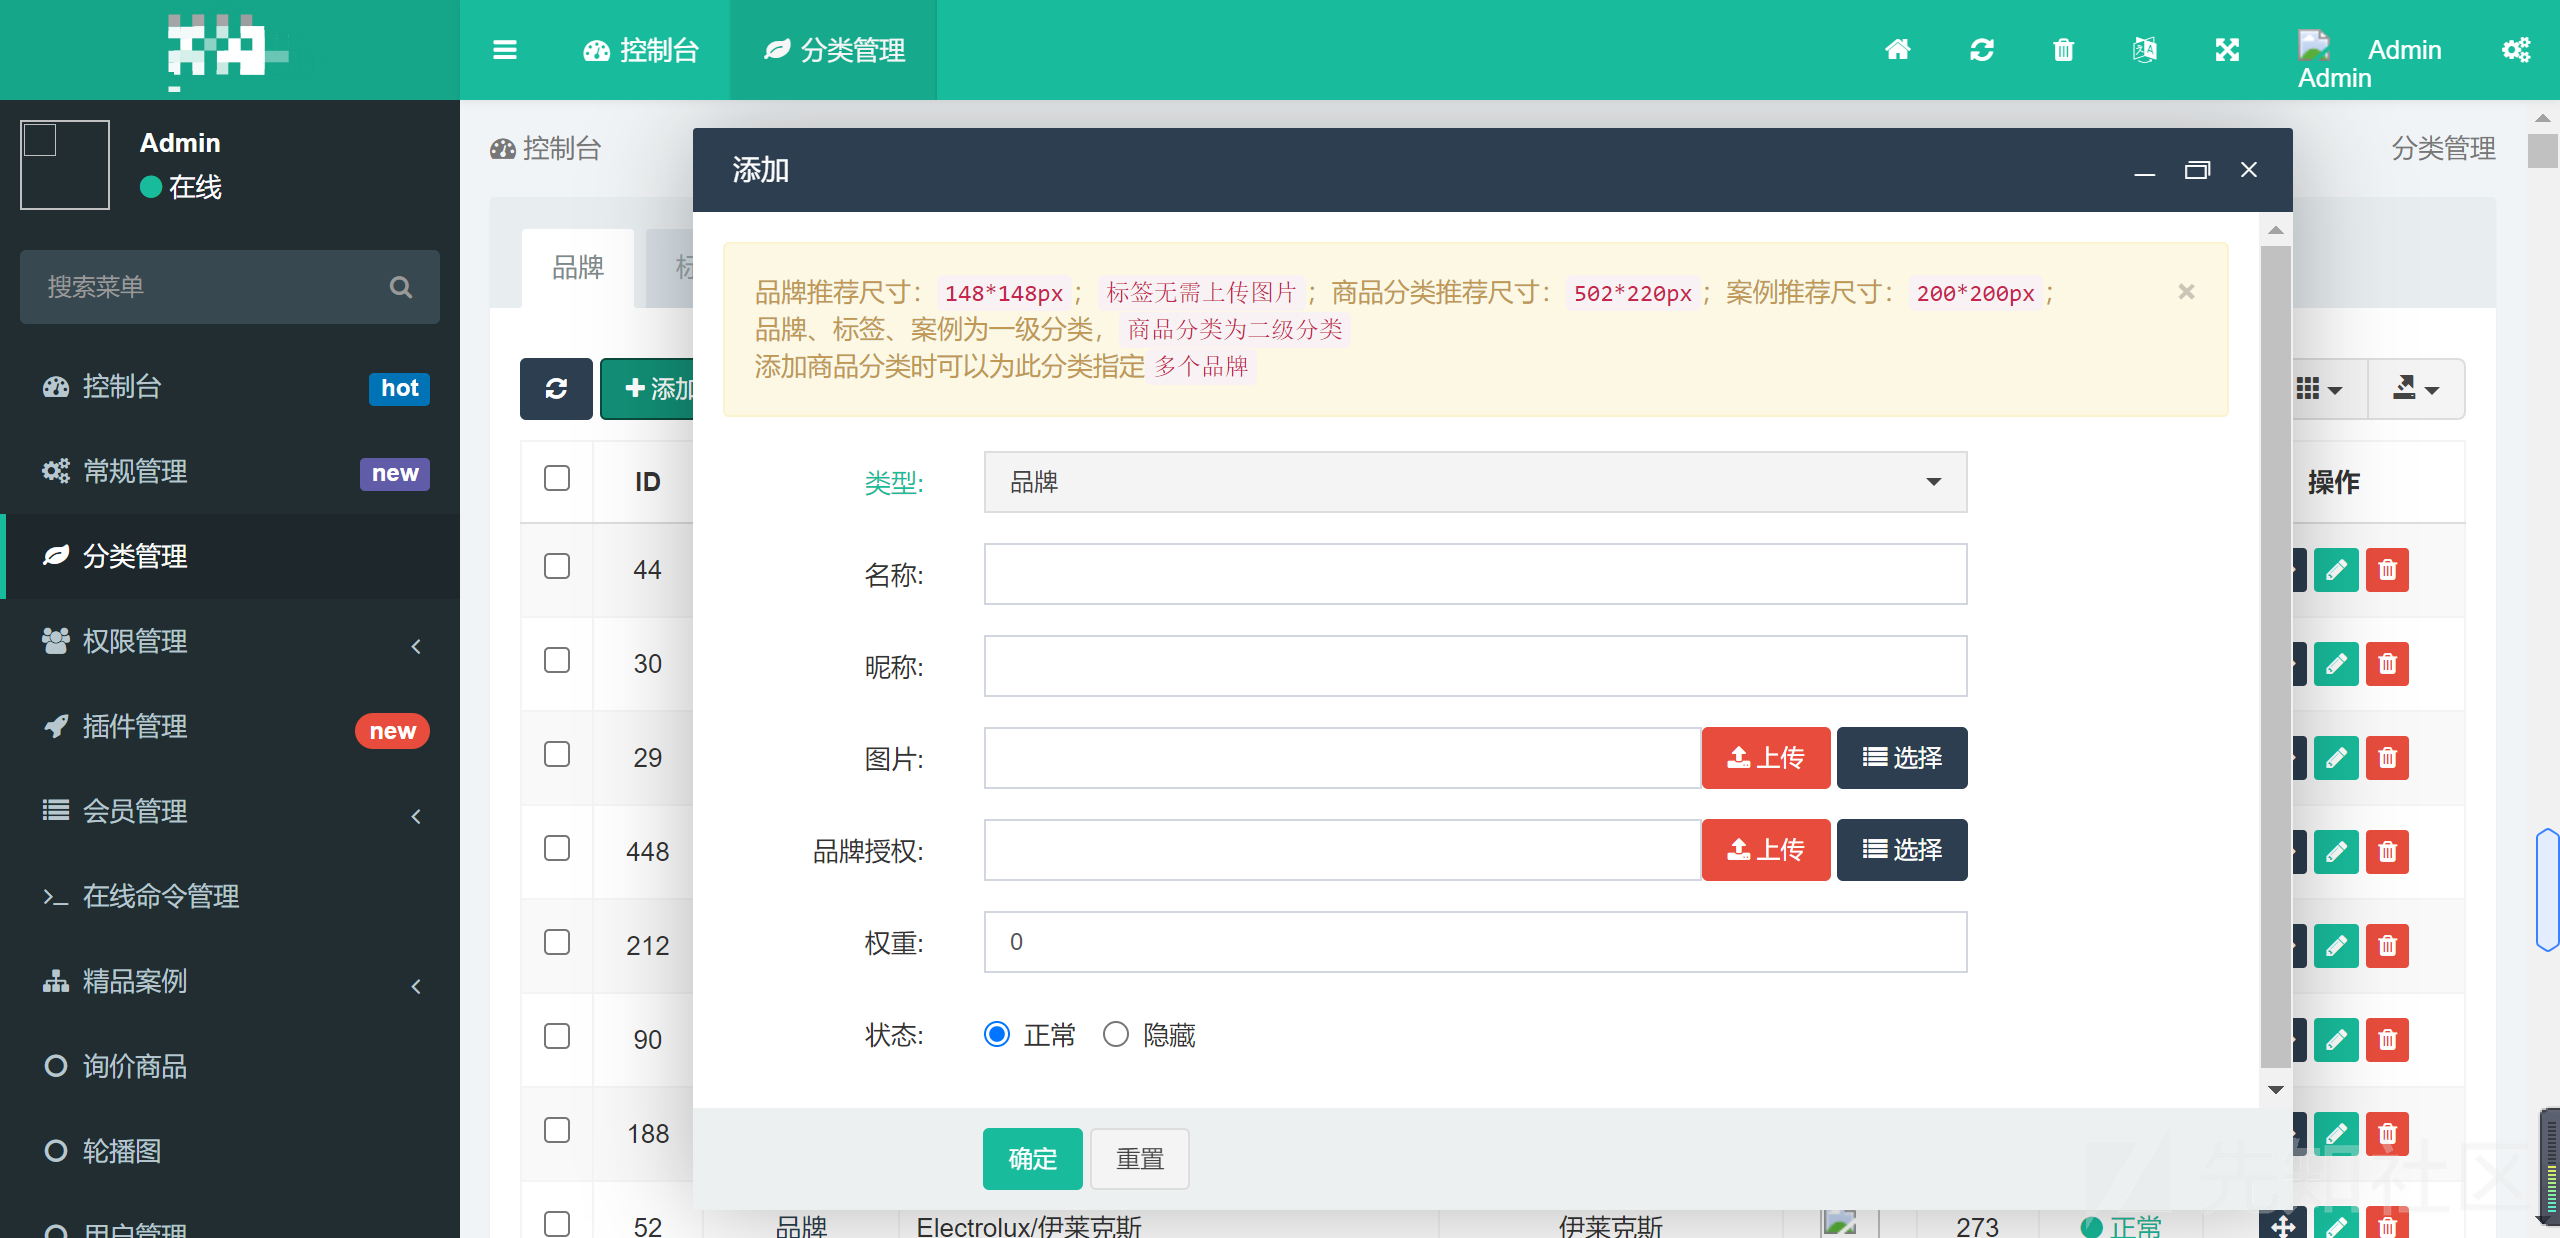
Task: Select the 隐藏 status radio button
Action: 1115,1035
